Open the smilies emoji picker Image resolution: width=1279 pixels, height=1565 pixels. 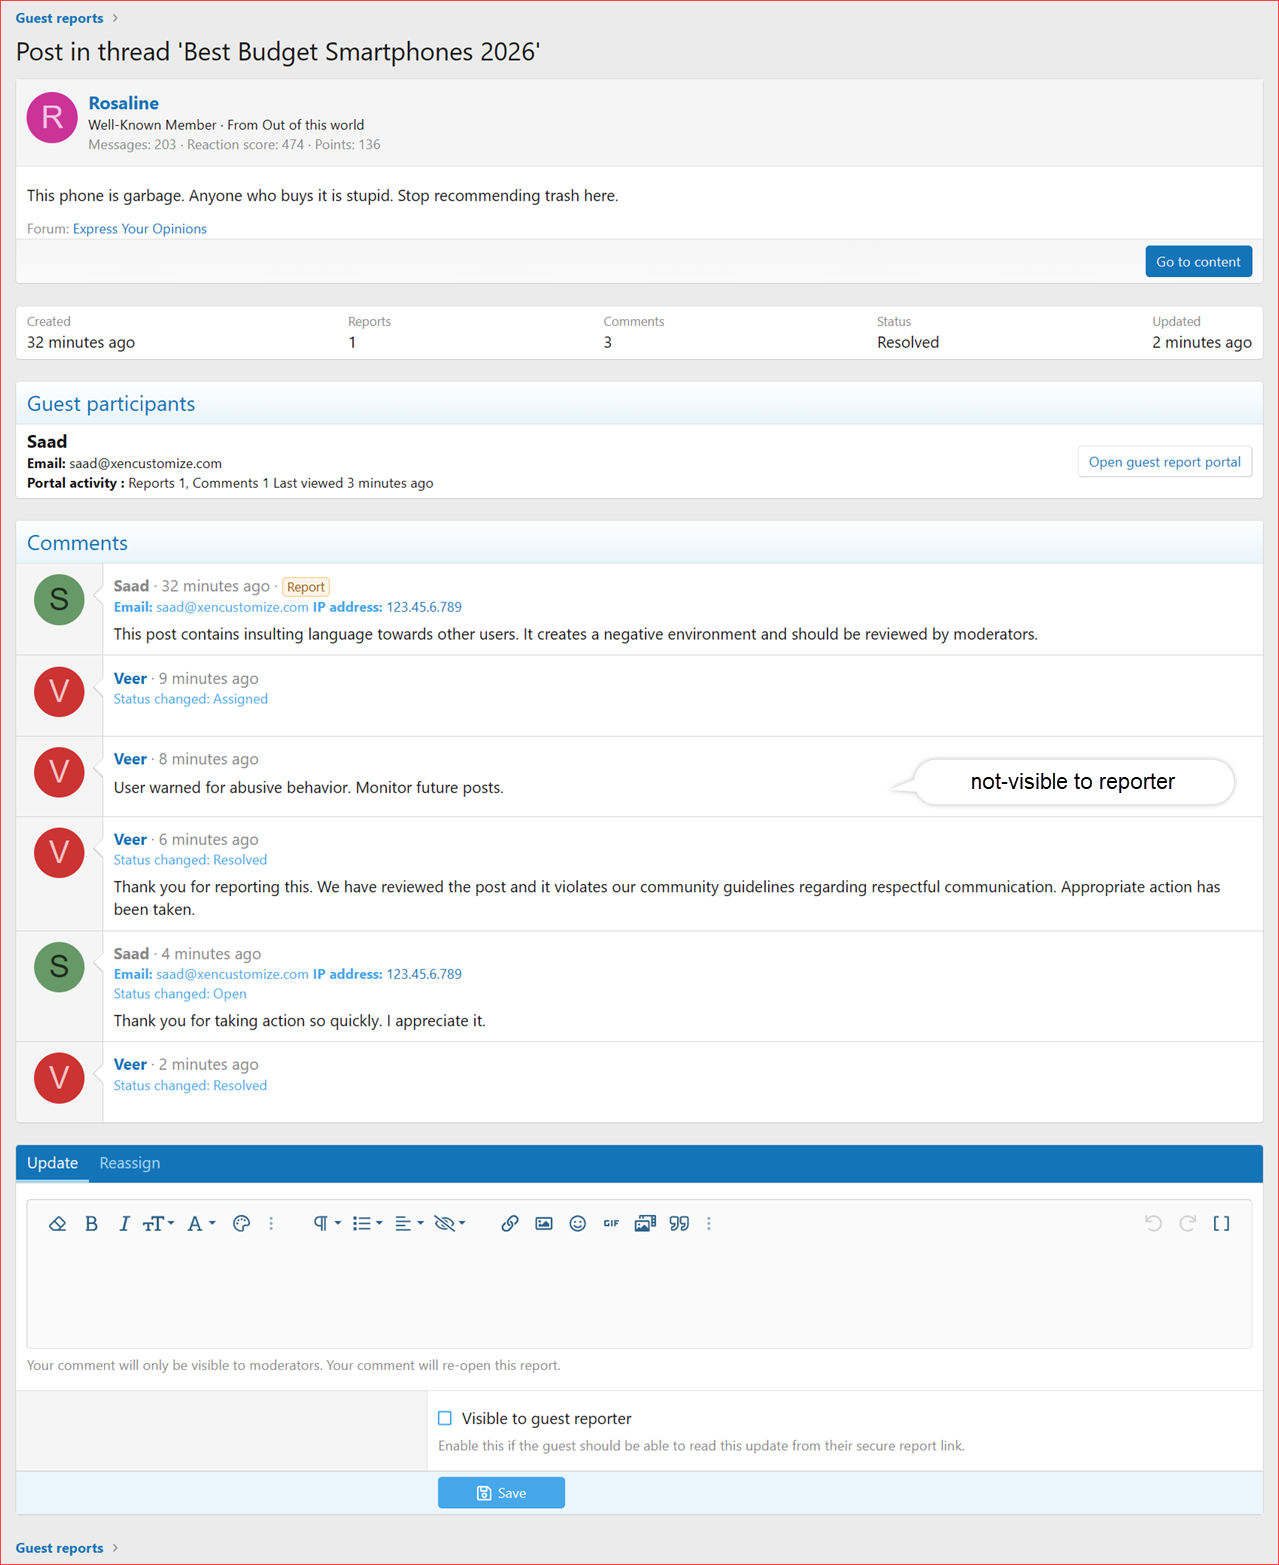click(577, 1223)
